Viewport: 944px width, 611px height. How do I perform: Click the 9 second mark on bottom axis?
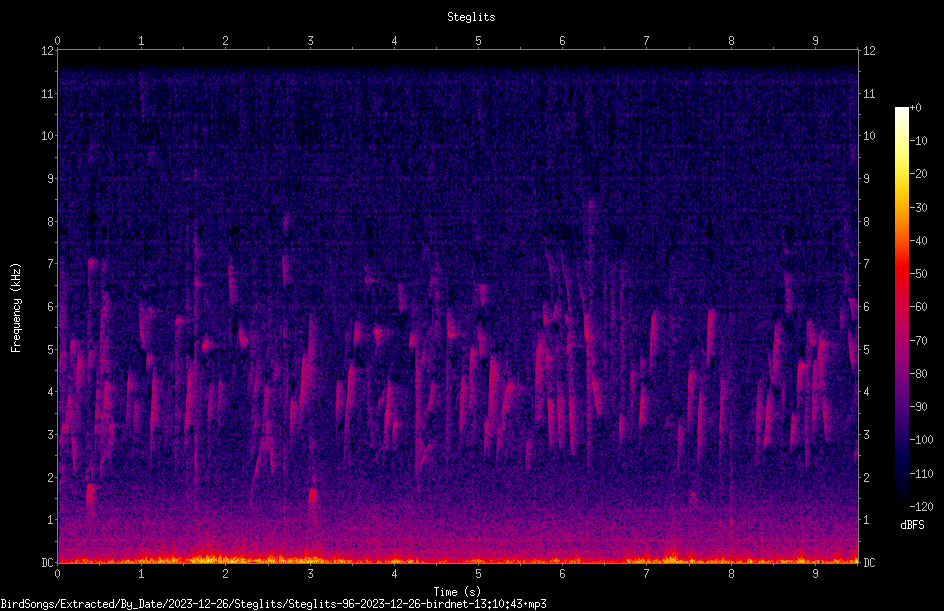point(815,574)
